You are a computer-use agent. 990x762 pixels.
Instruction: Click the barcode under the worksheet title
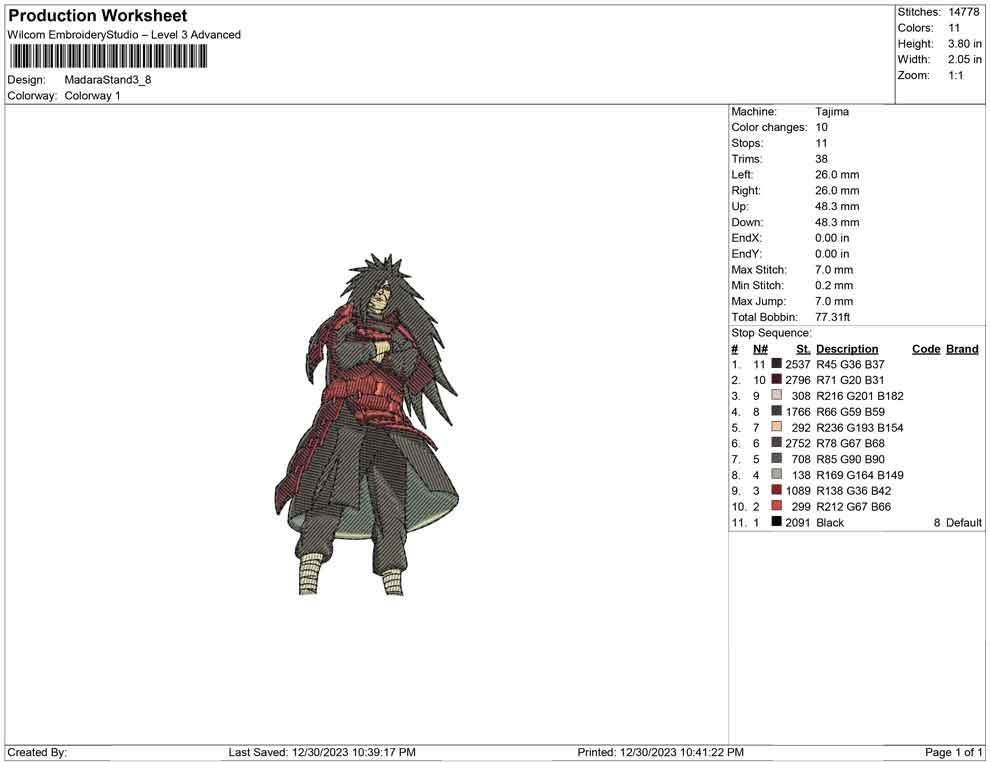(x=109, y=56)
